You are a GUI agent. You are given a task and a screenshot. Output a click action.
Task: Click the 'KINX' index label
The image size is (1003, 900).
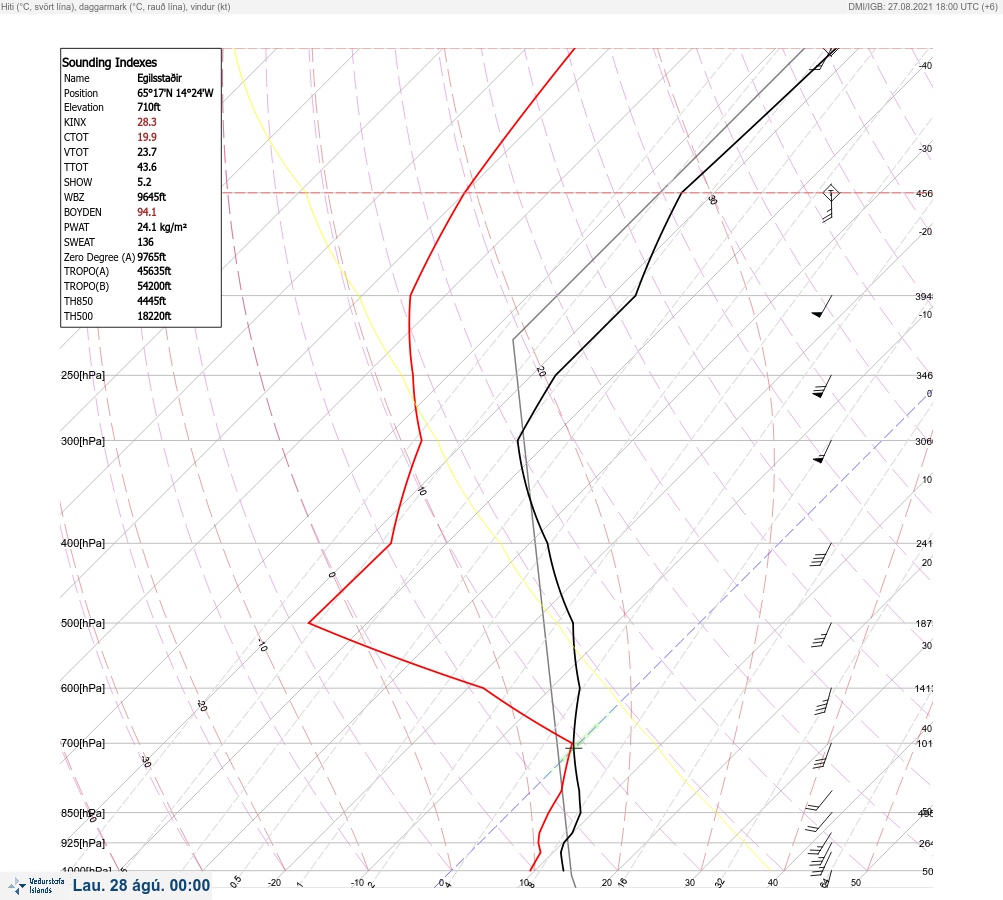pyautogui.click(x=75, y=122)
